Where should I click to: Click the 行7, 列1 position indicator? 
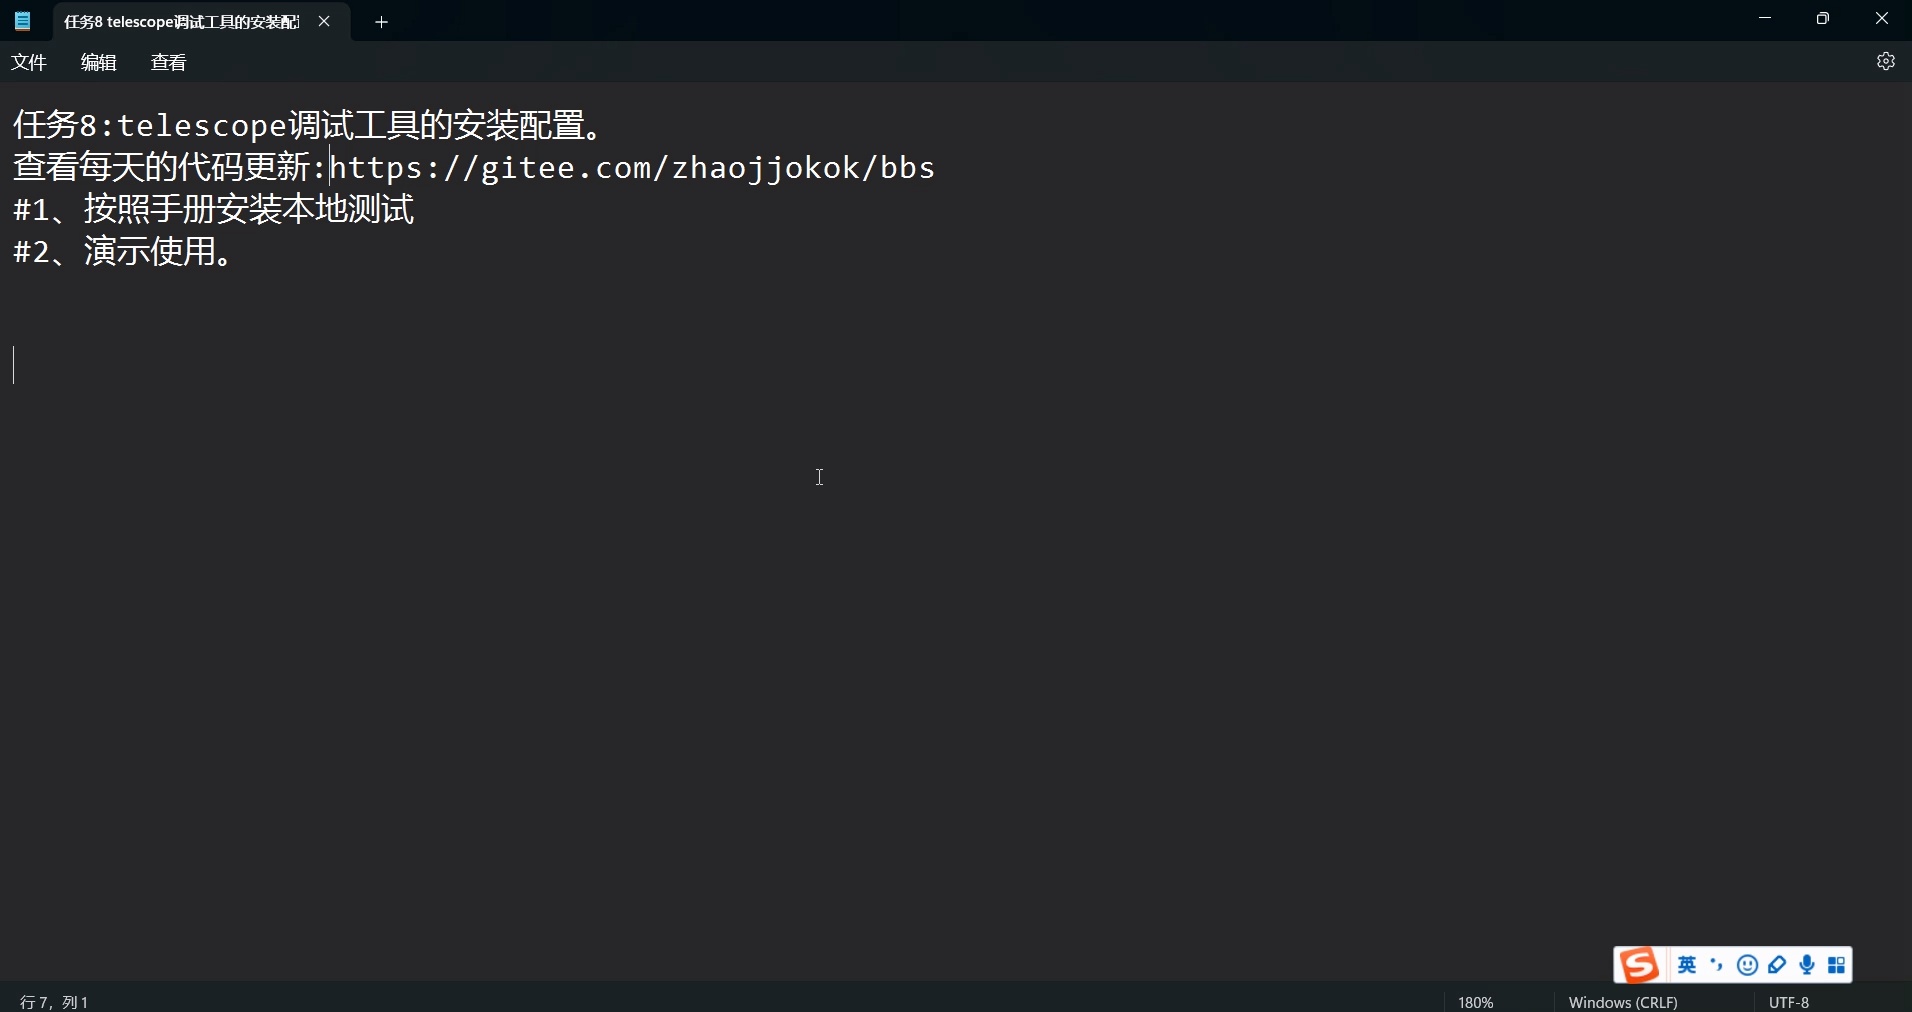coord(54,1001)
